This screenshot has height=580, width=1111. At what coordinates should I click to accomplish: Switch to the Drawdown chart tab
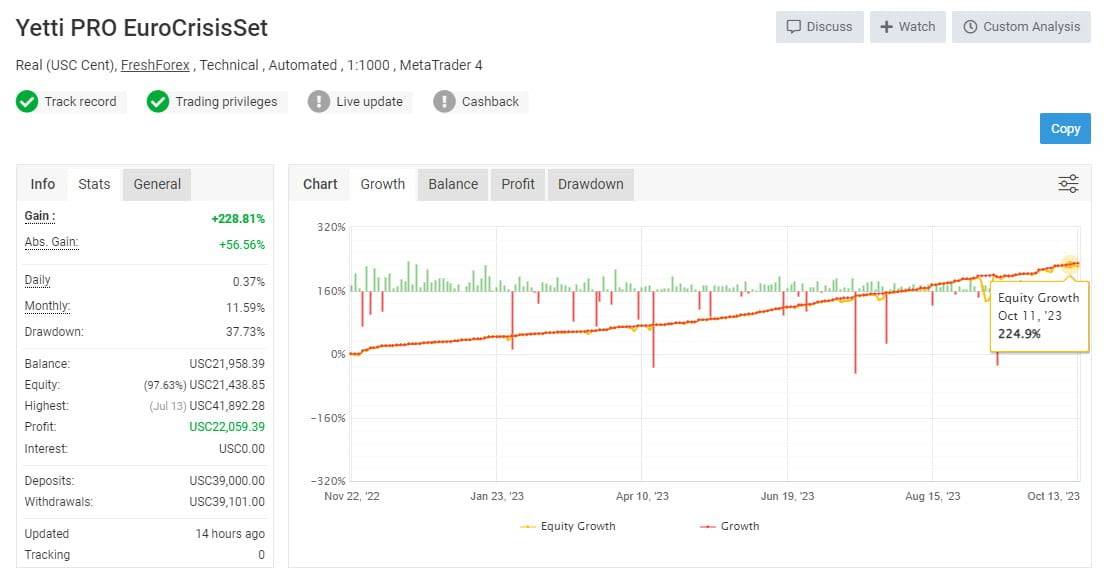[x=590, y=184]
